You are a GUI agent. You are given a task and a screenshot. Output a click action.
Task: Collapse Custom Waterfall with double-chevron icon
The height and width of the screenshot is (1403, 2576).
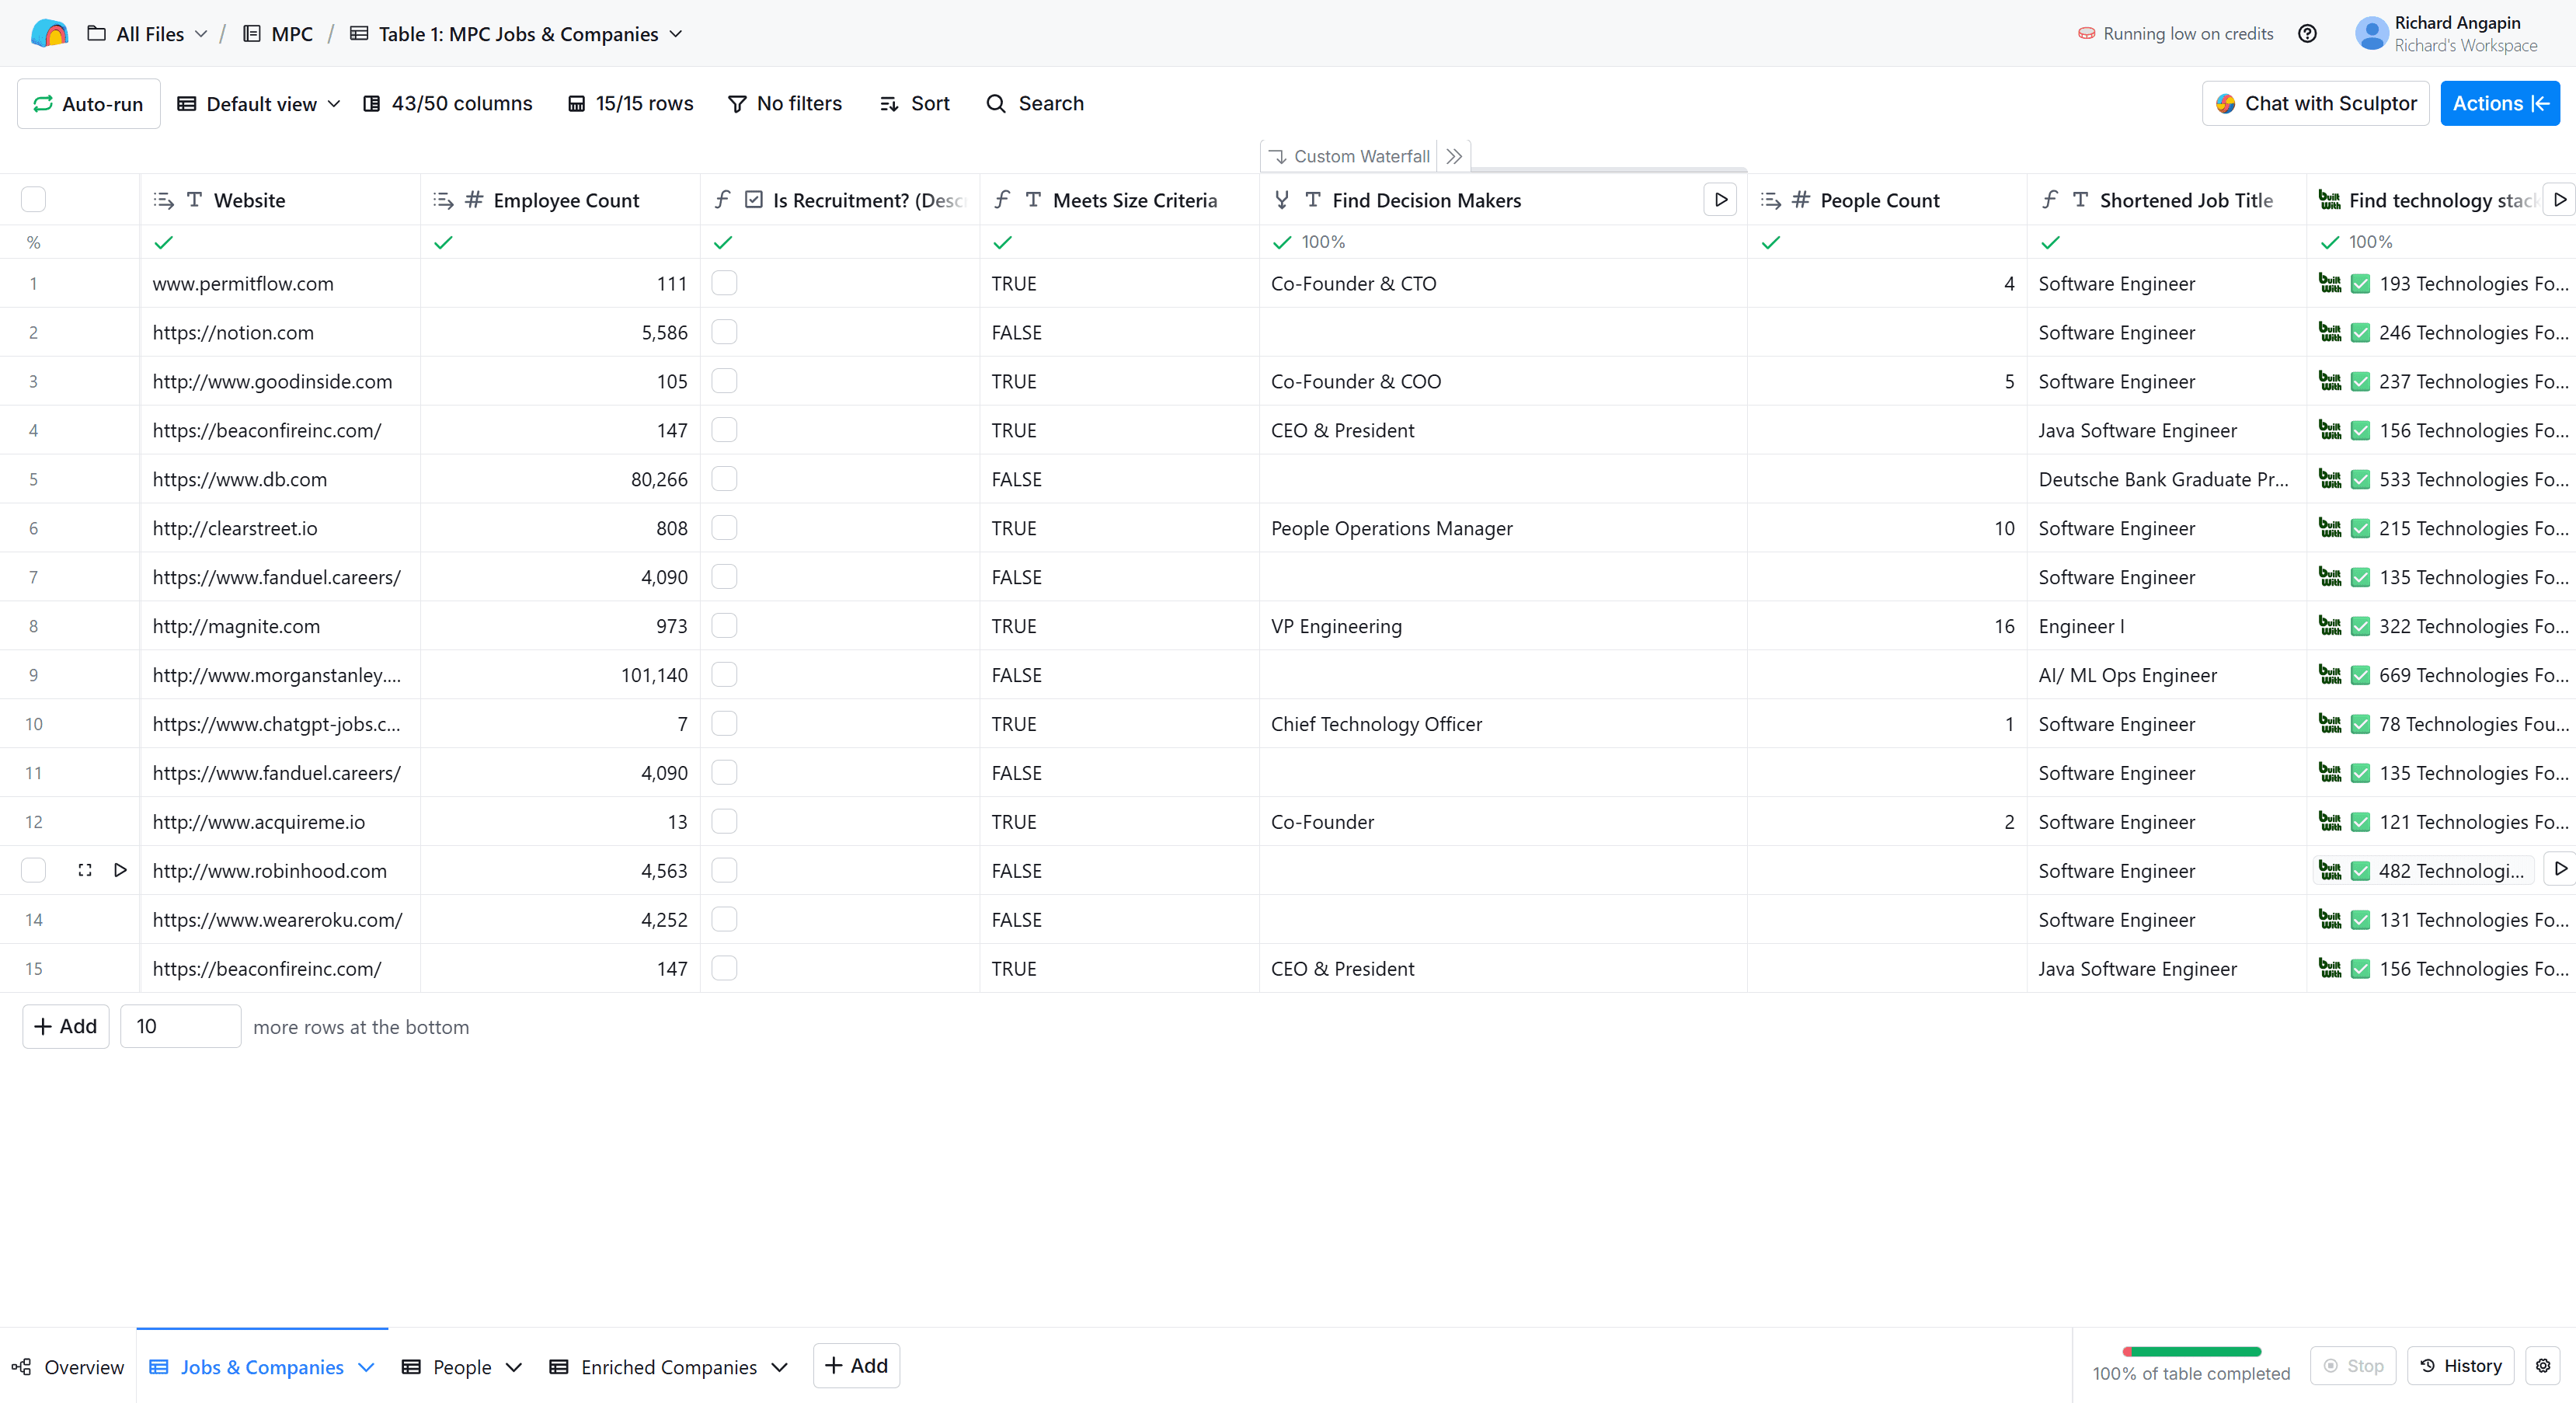point(1454,156)
